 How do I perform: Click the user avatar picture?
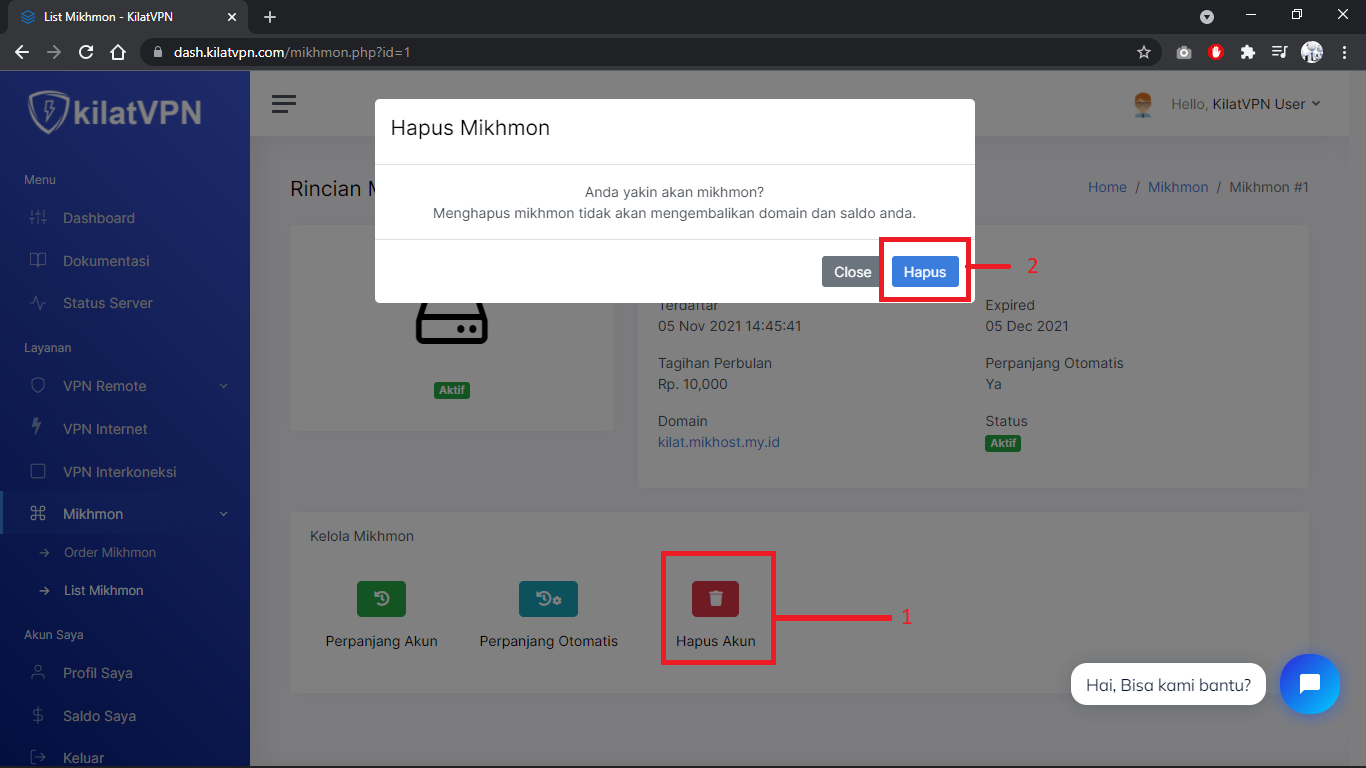pyautogui.click(x=1143, y=104)
